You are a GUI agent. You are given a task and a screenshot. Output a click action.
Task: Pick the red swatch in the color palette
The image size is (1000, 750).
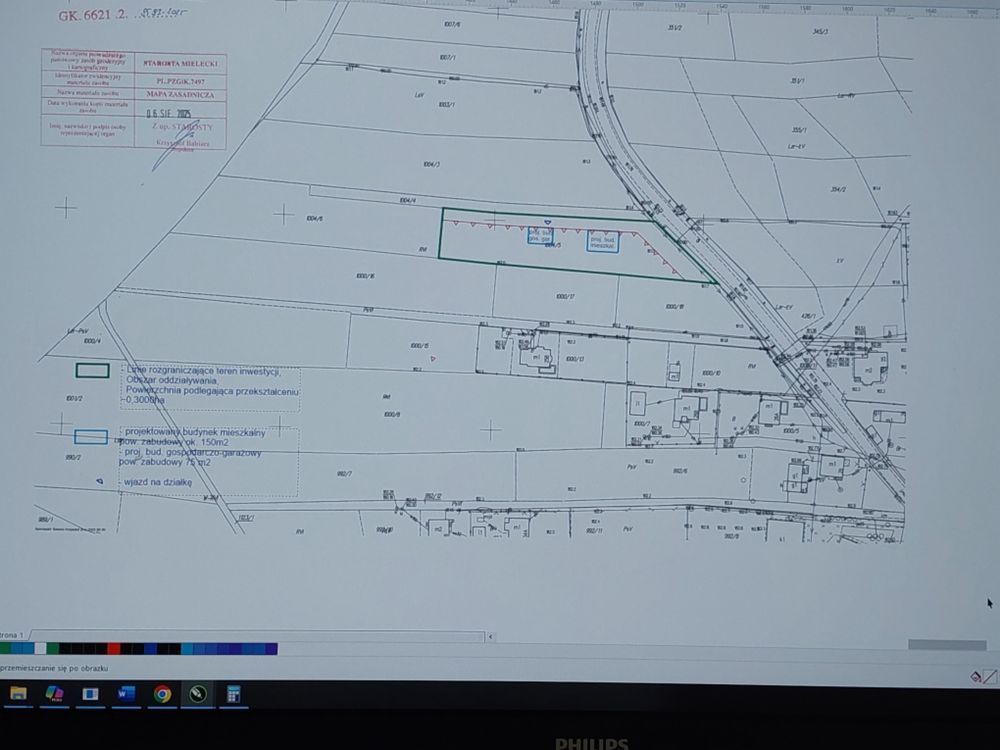tap(114, 649)
